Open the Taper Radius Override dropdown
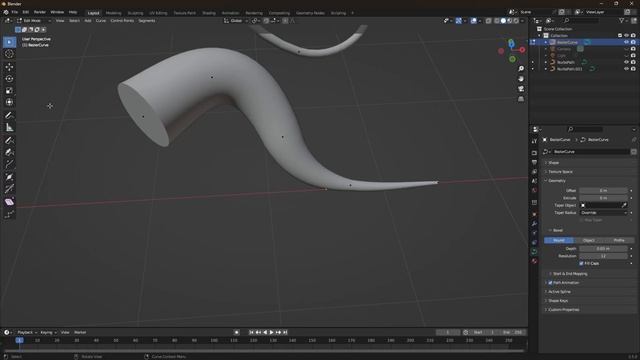This screenshot has width=640, height=360. 603,213
